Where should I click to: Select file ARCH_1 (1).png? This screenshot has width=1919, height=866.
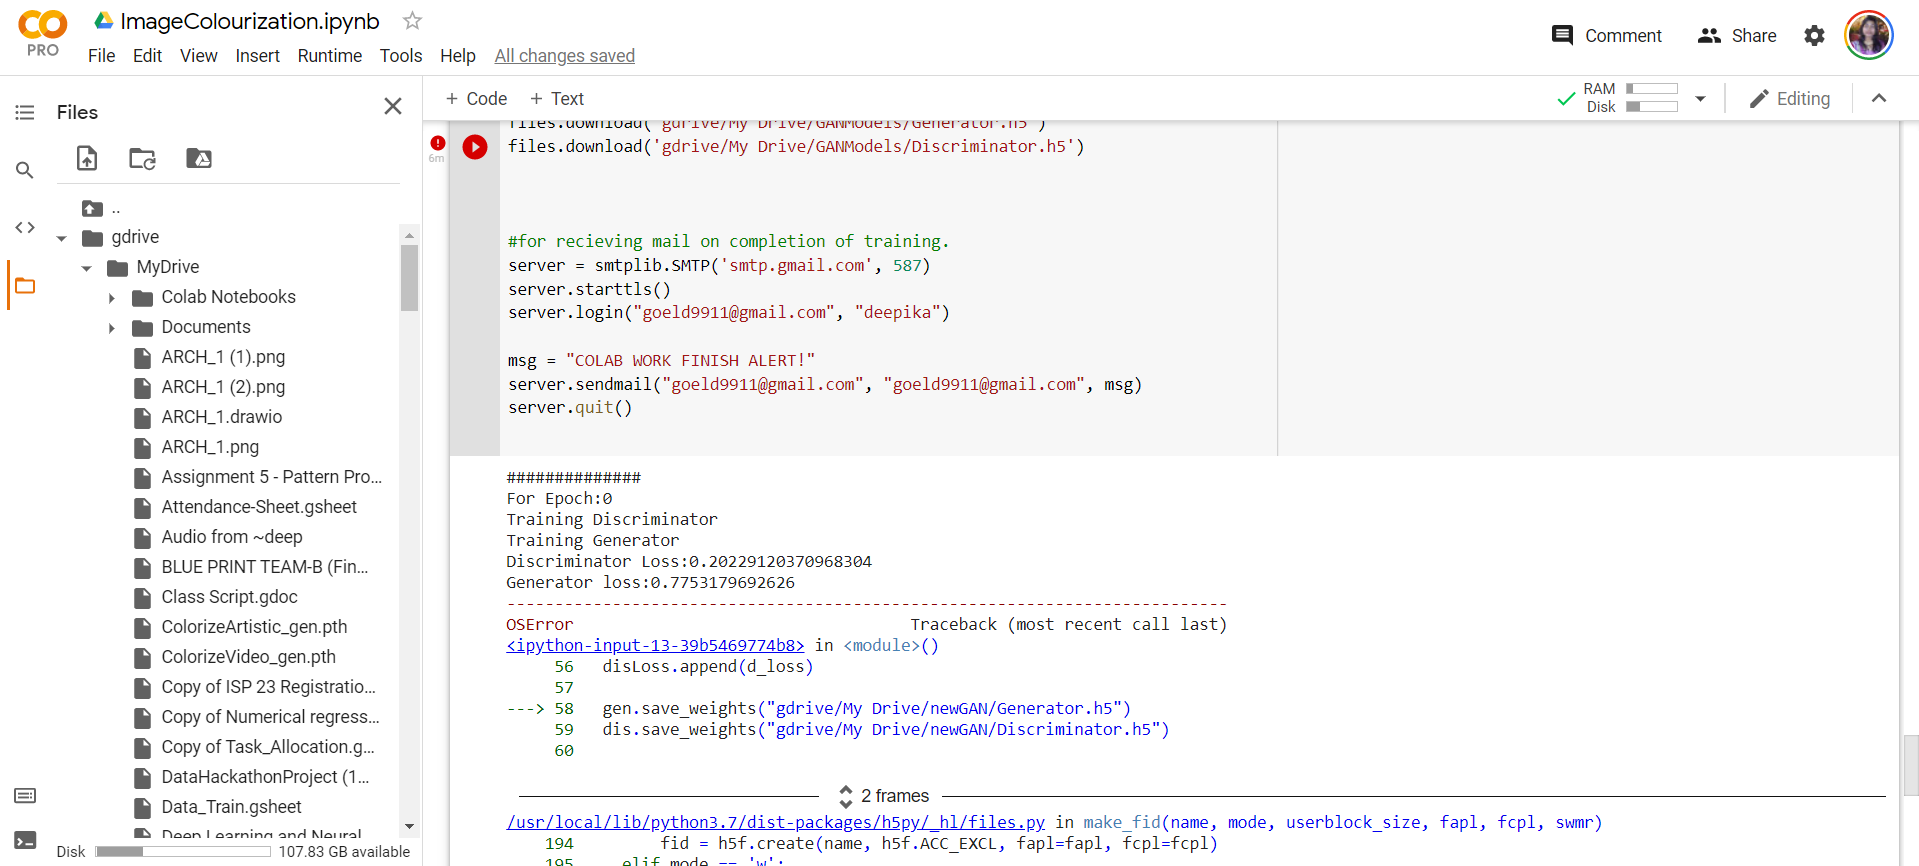(x=223, y=357)
